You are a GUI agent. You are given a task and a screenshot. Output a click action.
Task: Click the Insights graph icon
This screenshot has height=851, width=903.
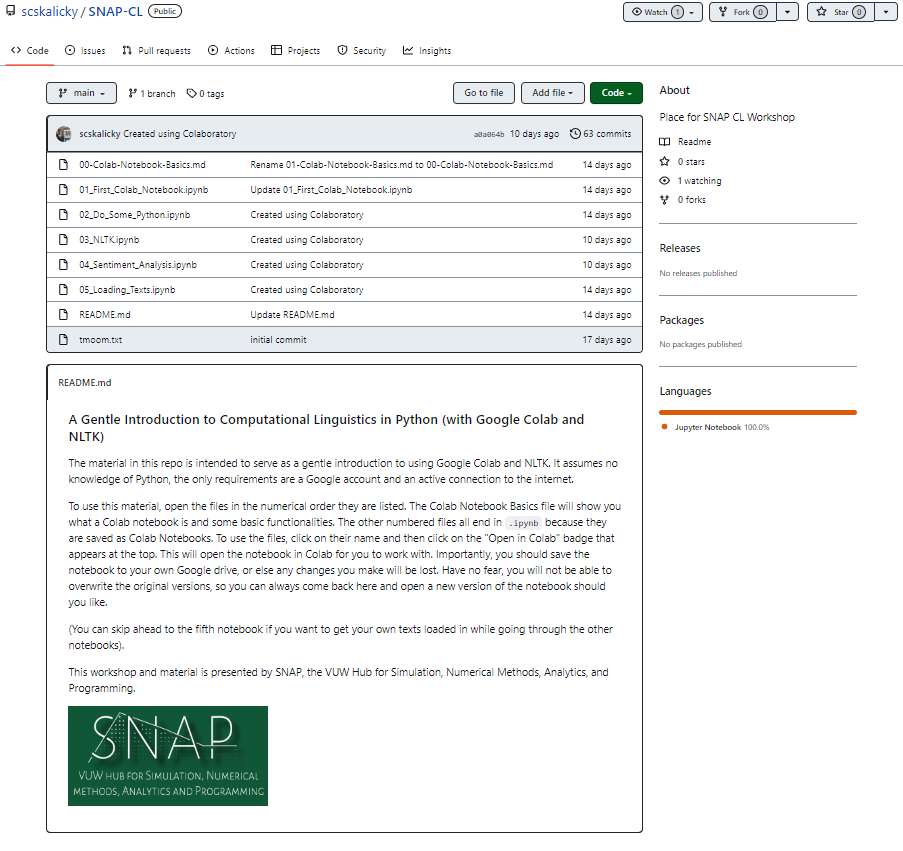[408, 51]
